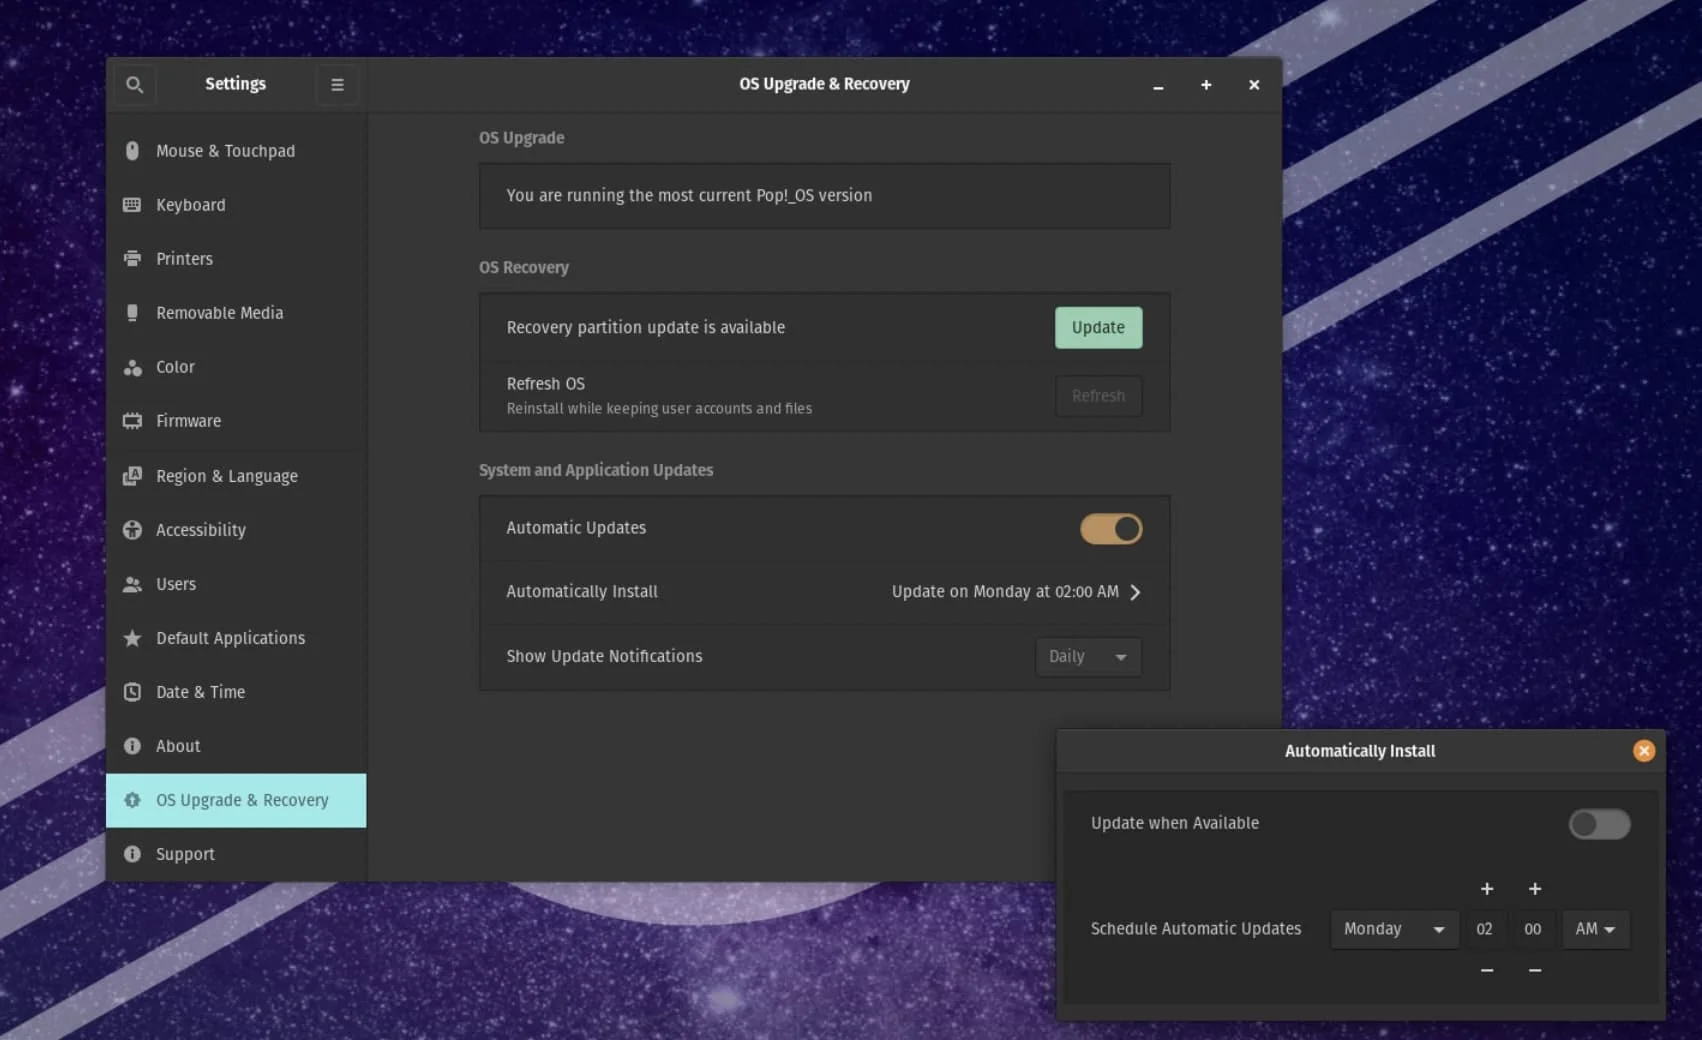The image size is (1702, 1040).
Task: Open the Settings search icon
Action: [134, 85]
